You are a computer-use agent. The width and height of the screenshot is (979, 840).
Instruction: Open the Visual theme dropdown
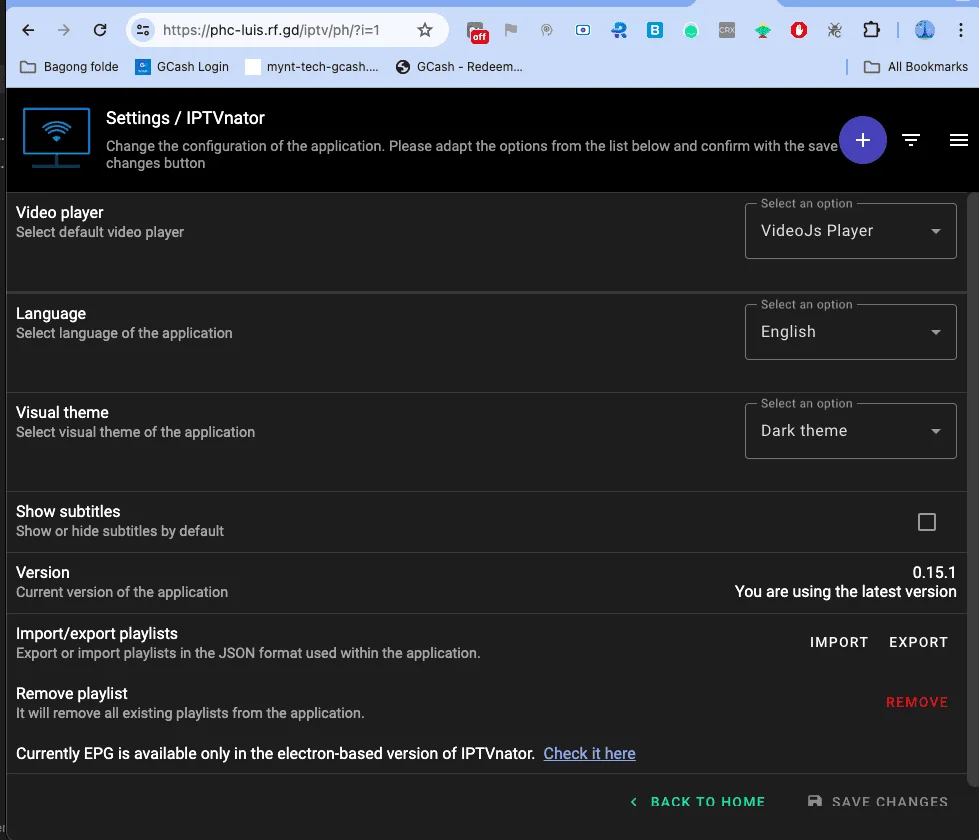coord(850,431)
